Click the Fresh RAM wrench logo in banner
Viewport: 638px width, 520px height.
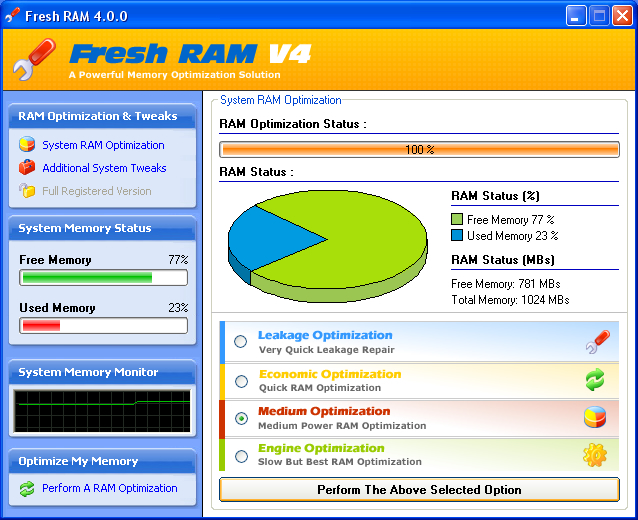pyautogui.click(x=34, y=59)
